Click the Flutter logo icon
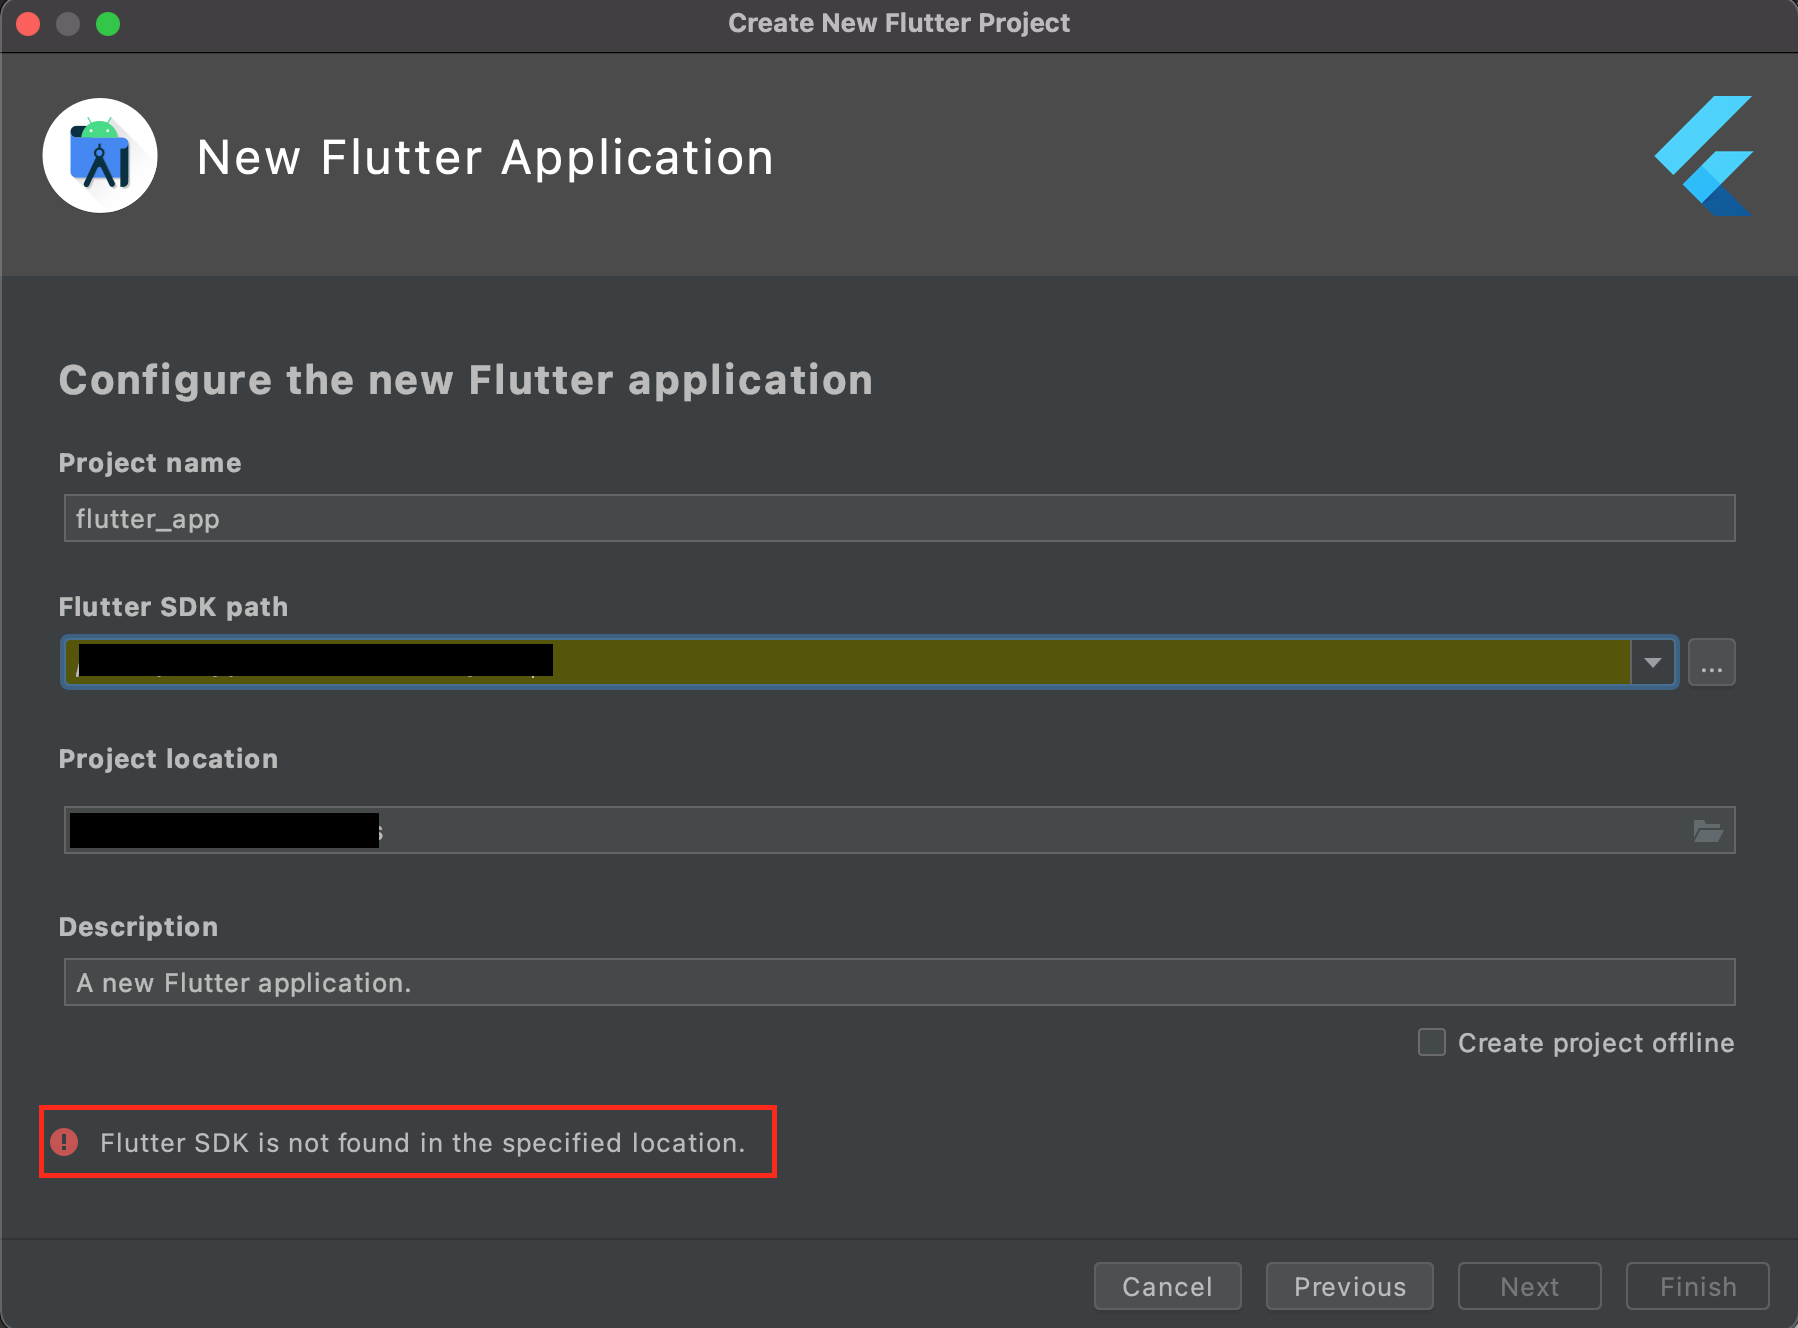The width and height of the screenshot is (1798, 1328). [1703, 155]
